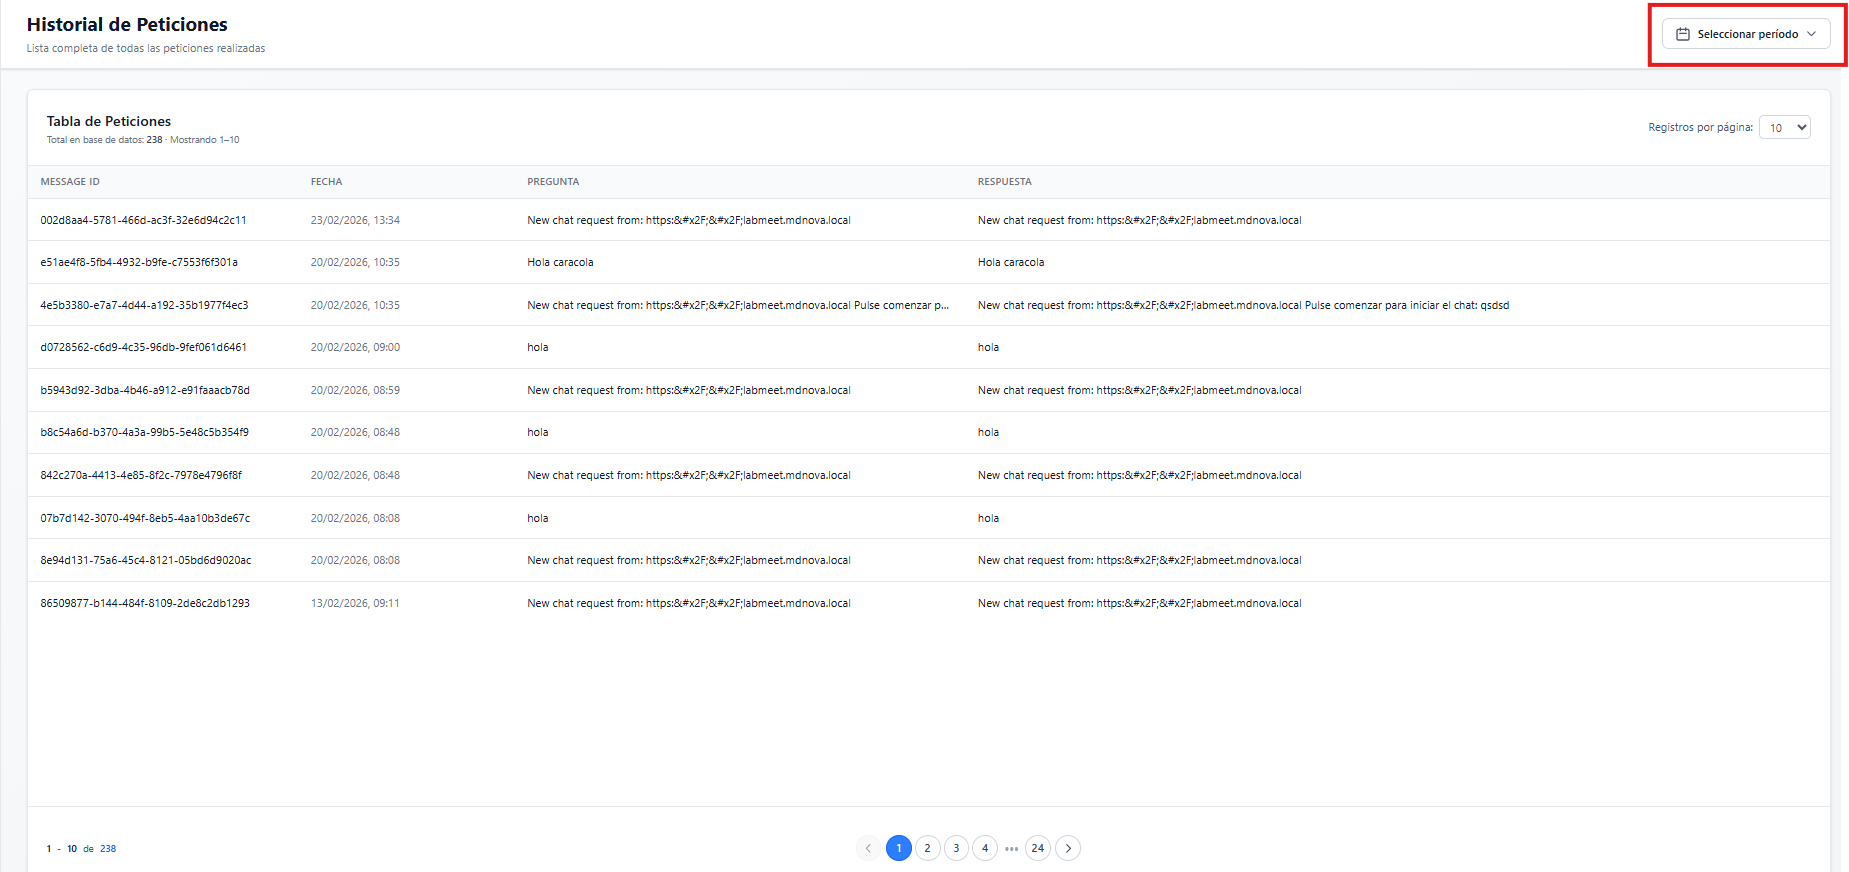This screenshot has width=1849, height=872.
Task: Click the 238 total records link
Action: click(x=108, y=849)
